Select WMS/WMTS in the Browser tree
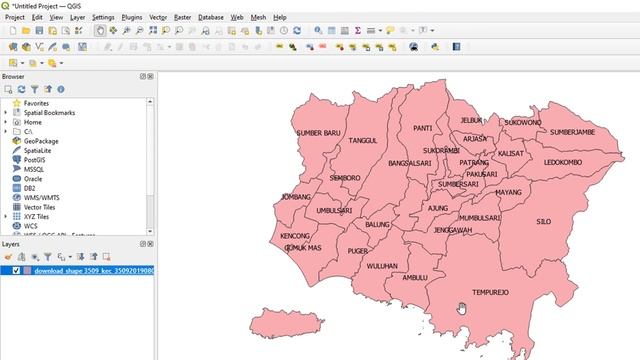 (x=41, y=198)
